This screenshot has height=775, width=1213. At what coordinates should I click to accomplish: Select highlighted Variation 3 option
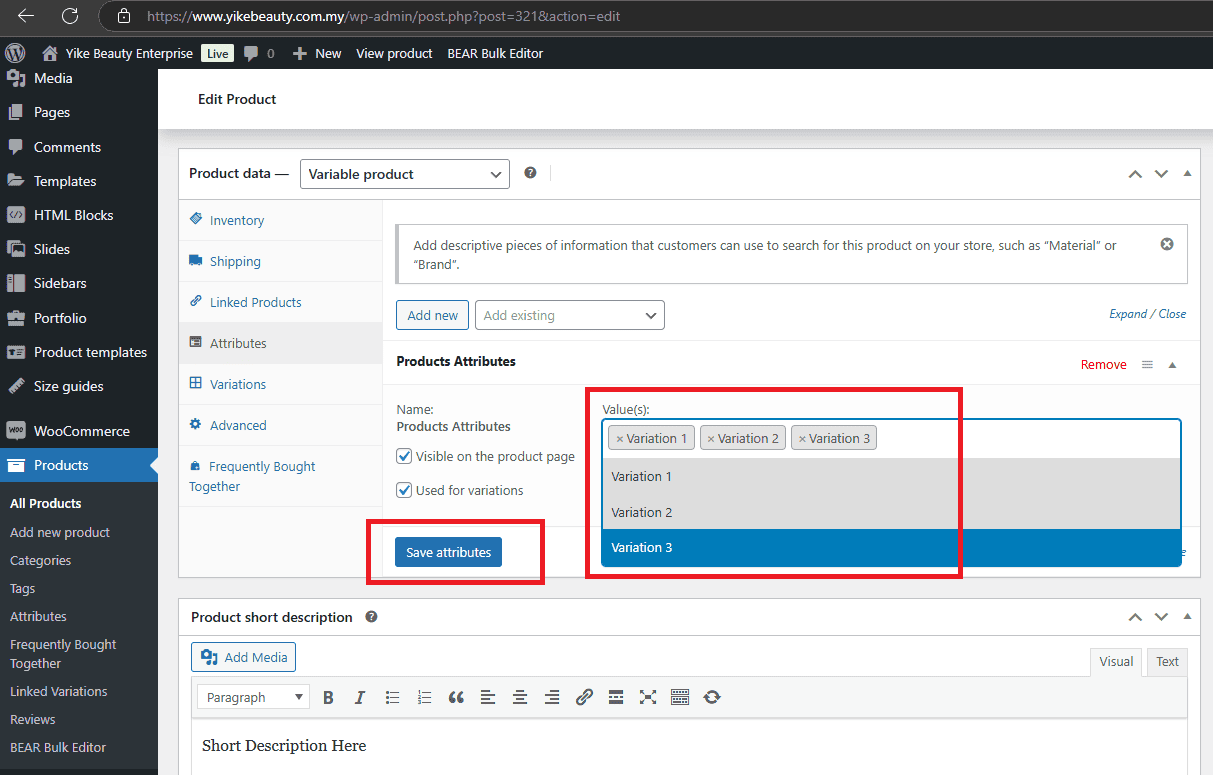click(891, 548)
